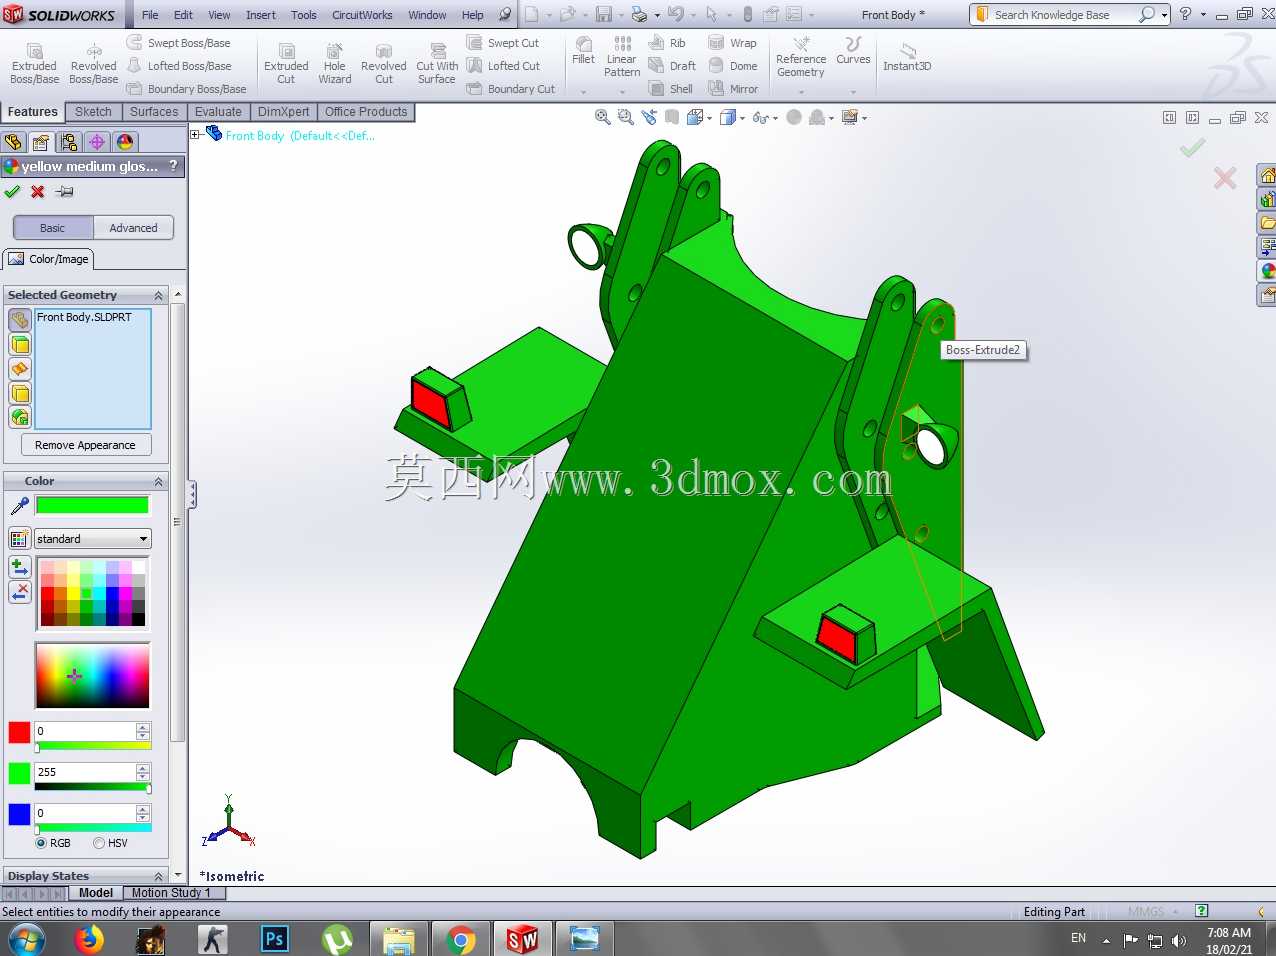The height and width of the screenshot is (956, 1276).
Task: Open Search Knowledge Base dropdown arrow
Action: [1165, 15]
